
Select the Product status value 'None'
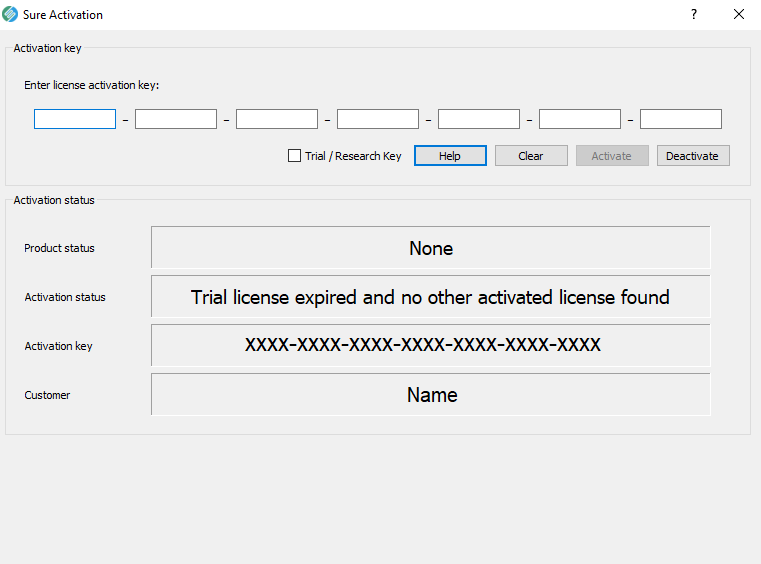pos(430,248)
